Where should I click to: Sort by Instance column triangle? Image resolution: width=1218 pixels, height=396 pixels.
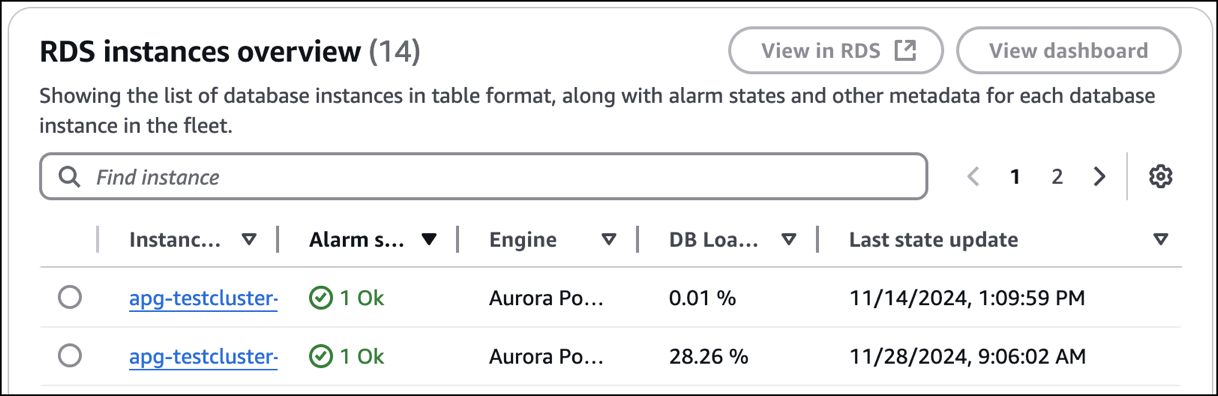[249, 240]
